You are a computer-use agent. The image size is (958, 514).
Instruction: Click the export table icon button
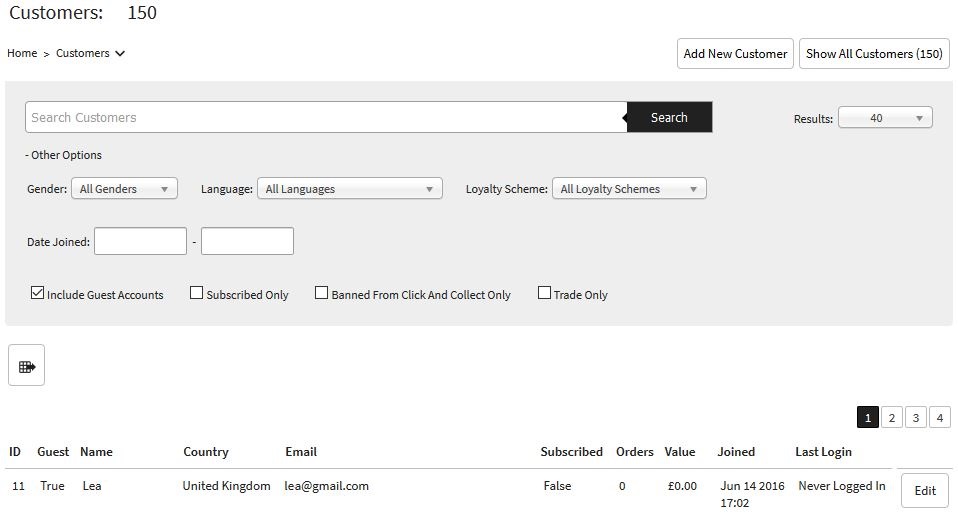27,366
